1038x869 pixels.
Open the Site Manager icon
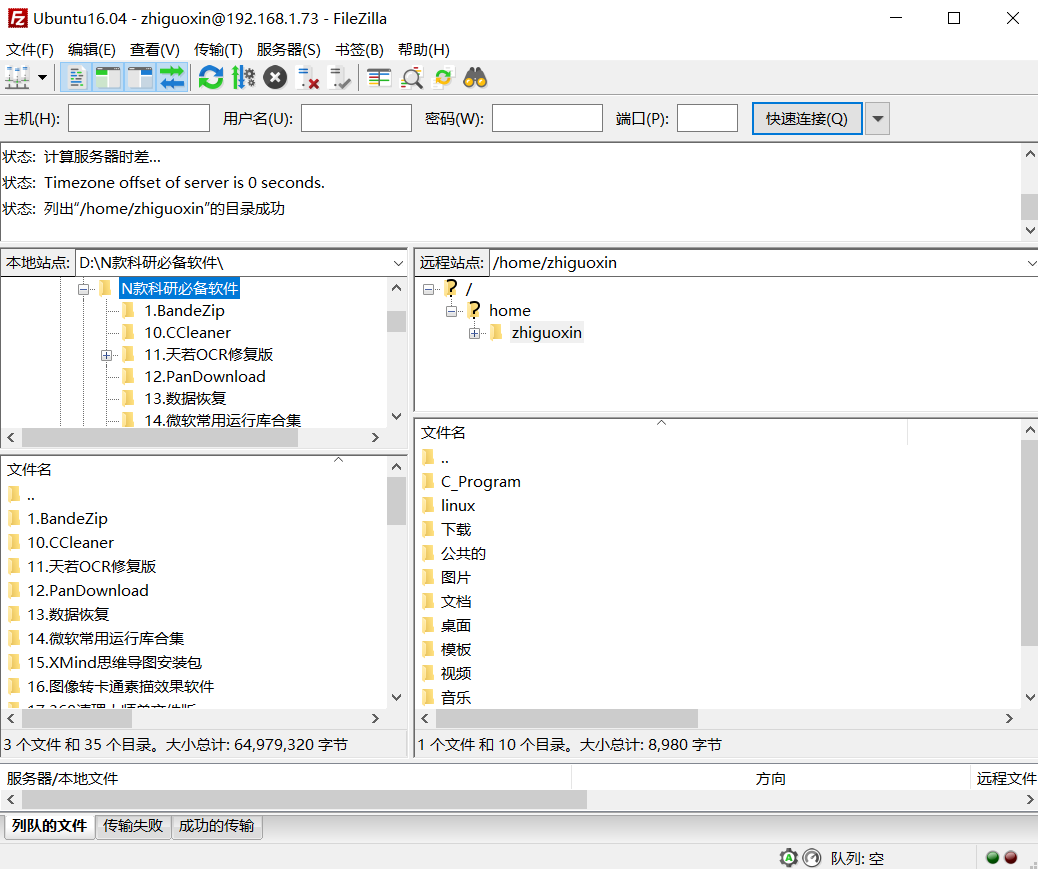pyautogui.click(x=17, y=78)
